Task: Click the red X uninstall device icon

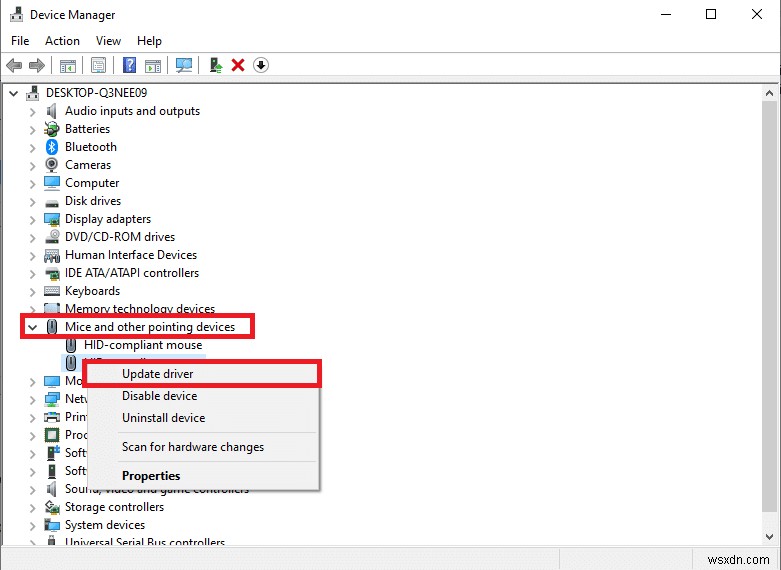Action: (x=238, y=65)
